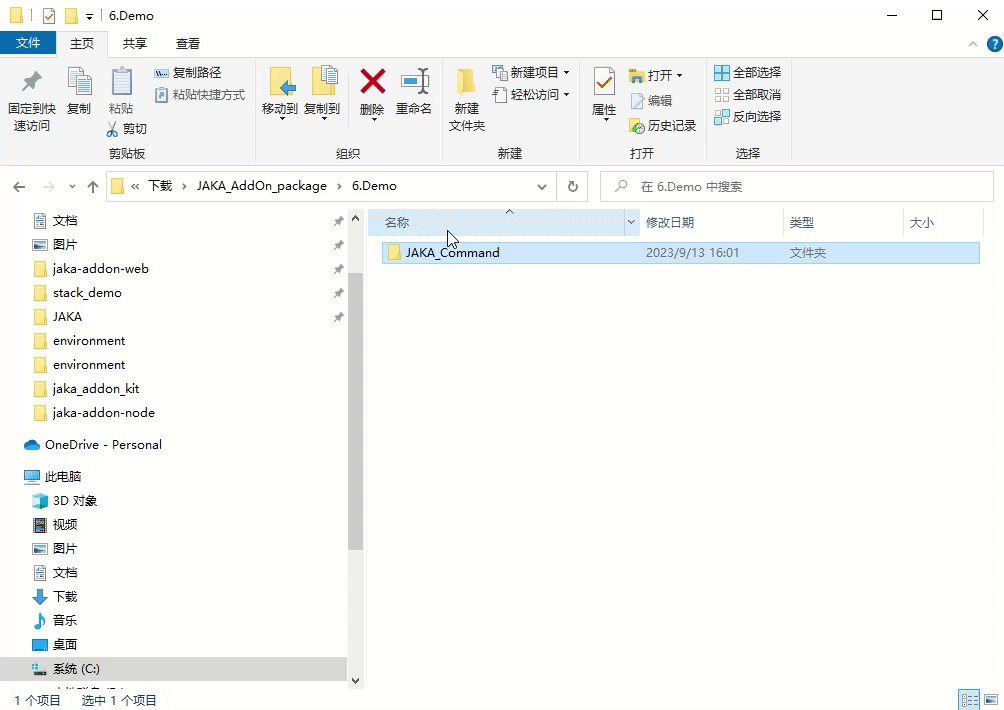
Task: Switch to the 共享 ribbon tab
Action: pos(134,44)
